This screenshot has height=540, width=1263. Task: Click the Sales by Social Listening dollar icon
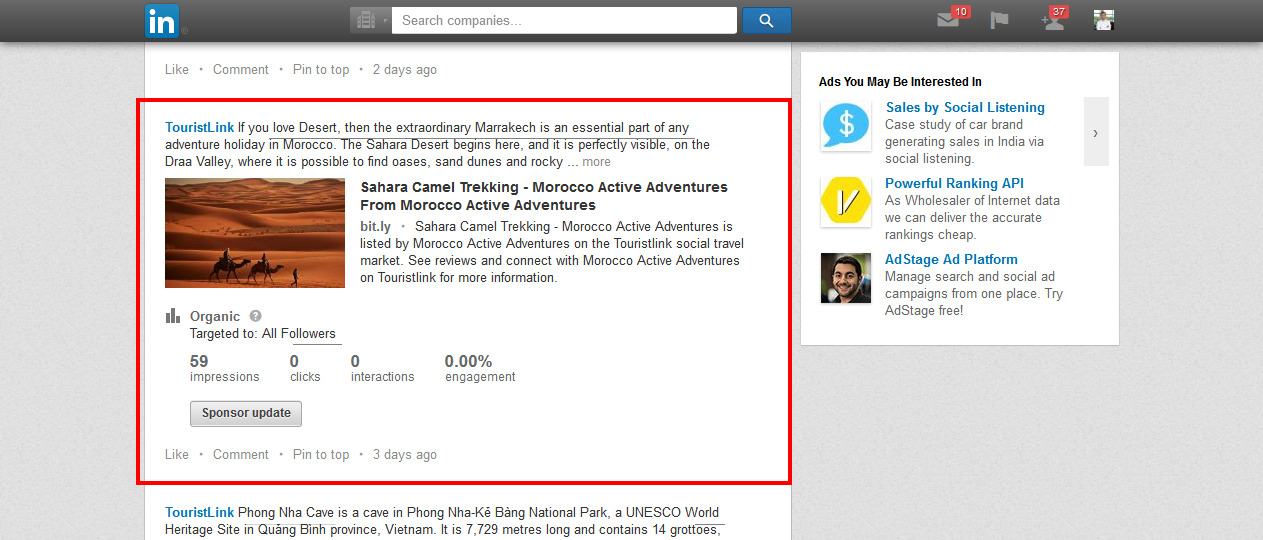click(x=846, y=126)
